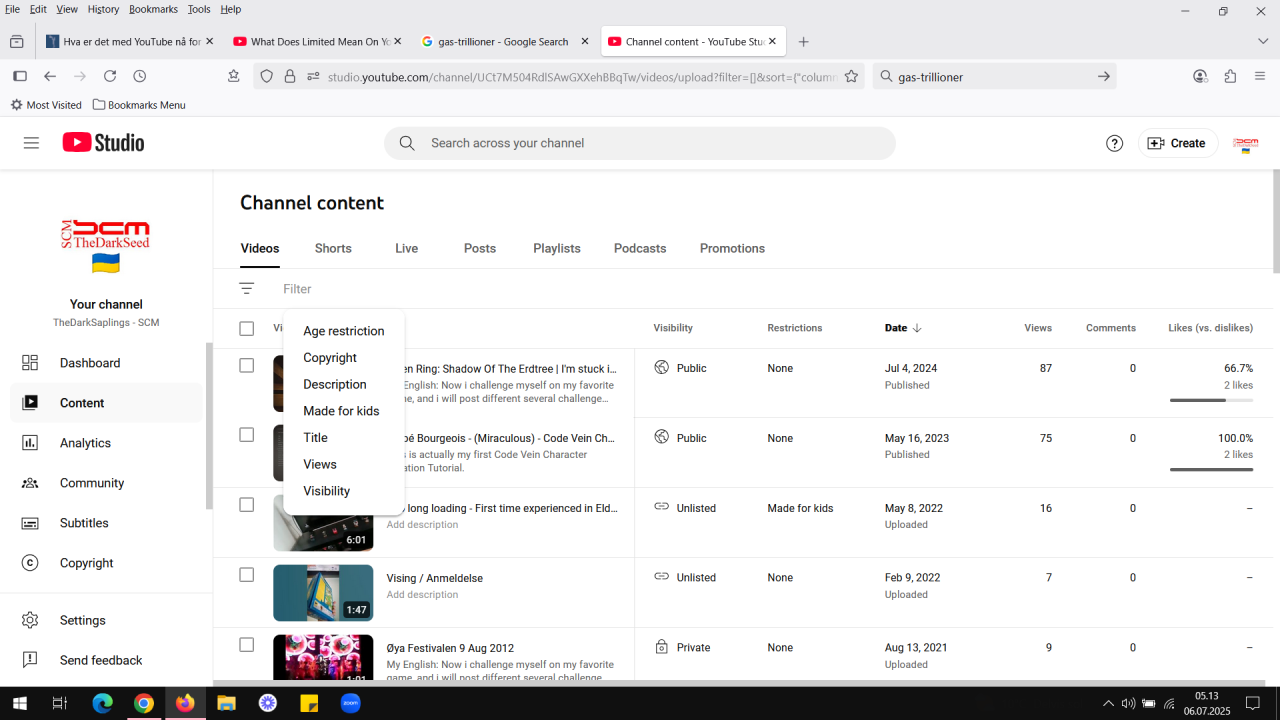Screen dimensions: 1280x720
Task: Bookmark this page with star icon
Action: click(851, 76)
